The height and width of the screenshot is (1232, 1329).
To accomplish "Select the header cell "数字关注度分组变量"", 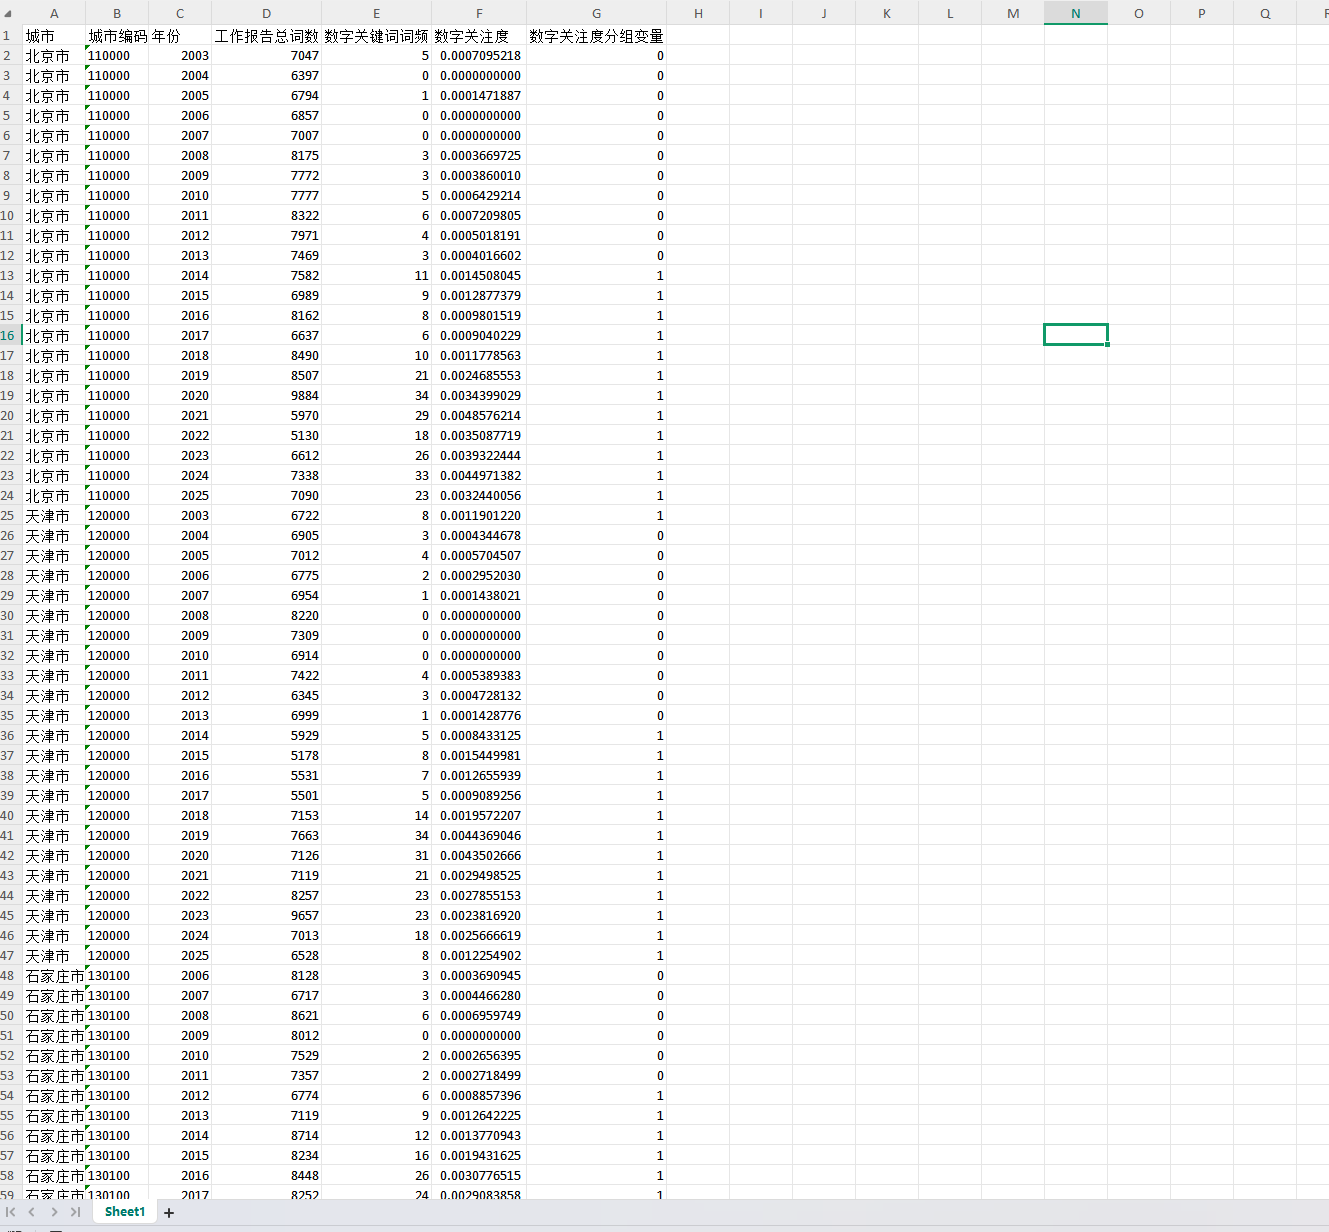I will tap(596, 36).
